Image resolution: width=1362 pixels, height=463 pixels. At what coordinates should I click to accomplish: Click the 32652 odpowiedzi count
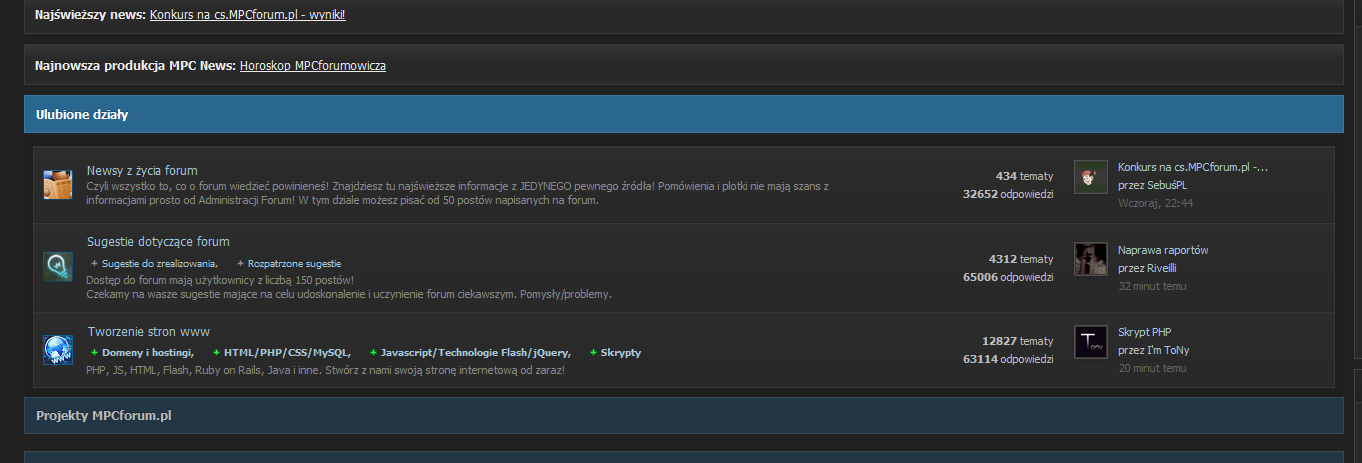[1008, 194]
